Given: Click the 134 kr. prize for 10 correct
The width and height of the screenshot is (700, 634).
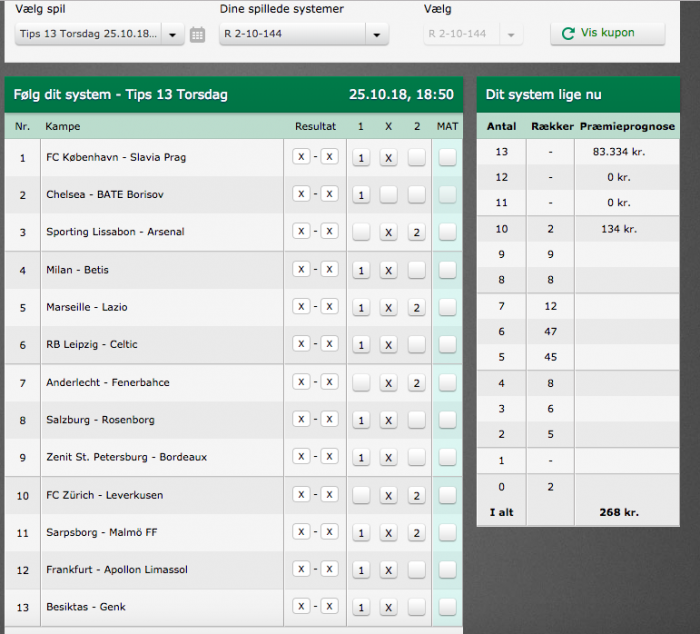Looking at the screenshot, I should (x=619, y=229).
